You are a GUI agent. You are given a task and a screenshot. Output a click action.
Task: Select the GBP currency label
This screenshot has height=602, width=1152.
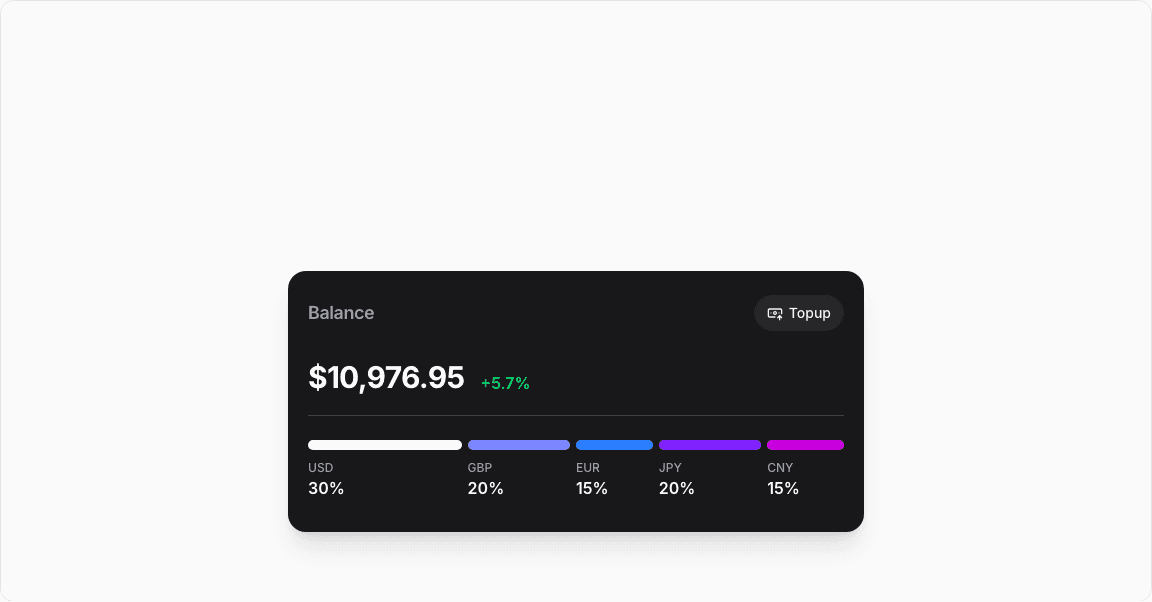click(480, 468)
